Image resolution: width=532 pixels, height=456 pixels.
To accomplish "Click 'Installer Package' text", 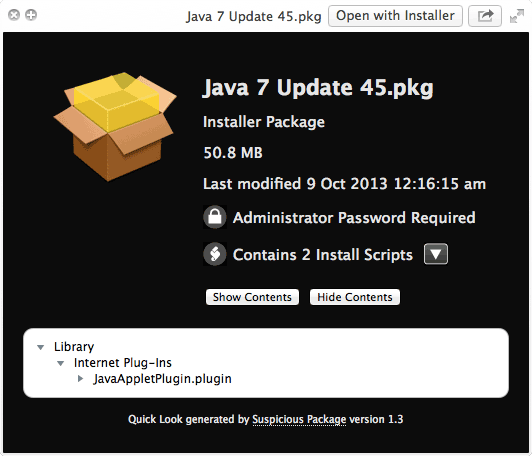I will coord(264,122).
